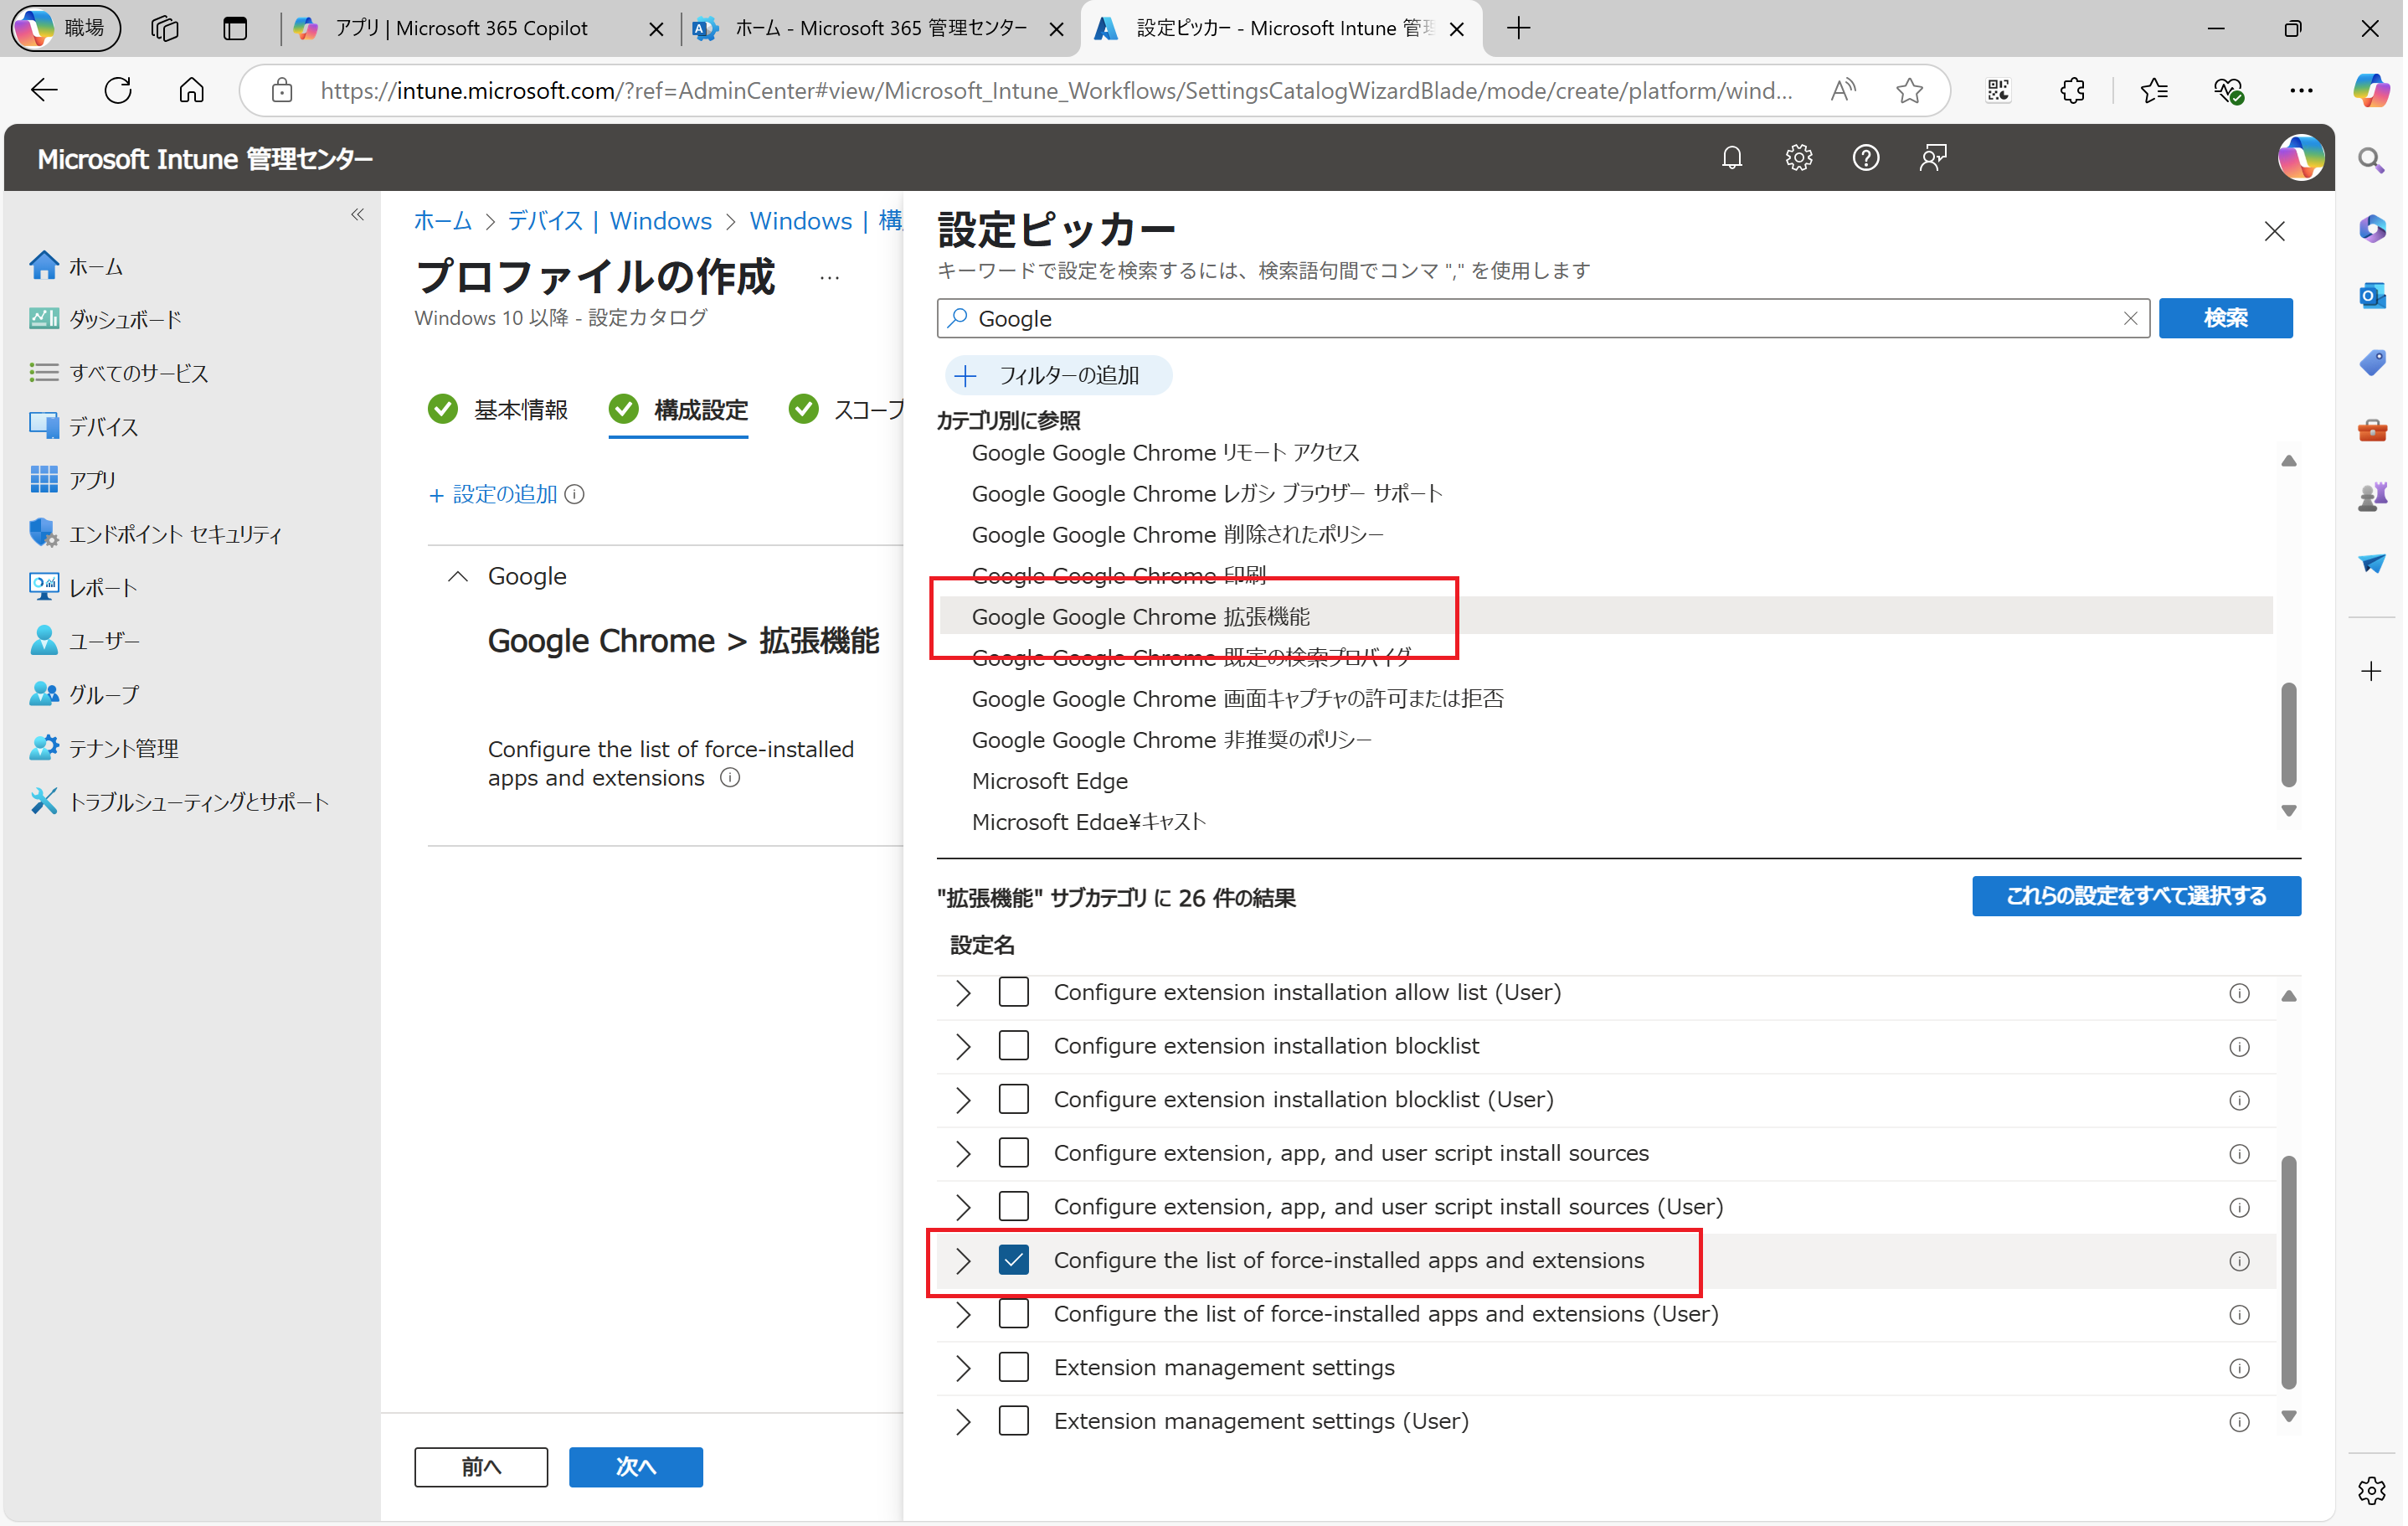
Task: Check Configure extension installation blocklist checkbox
Action: click(x=1014, y=1046)
